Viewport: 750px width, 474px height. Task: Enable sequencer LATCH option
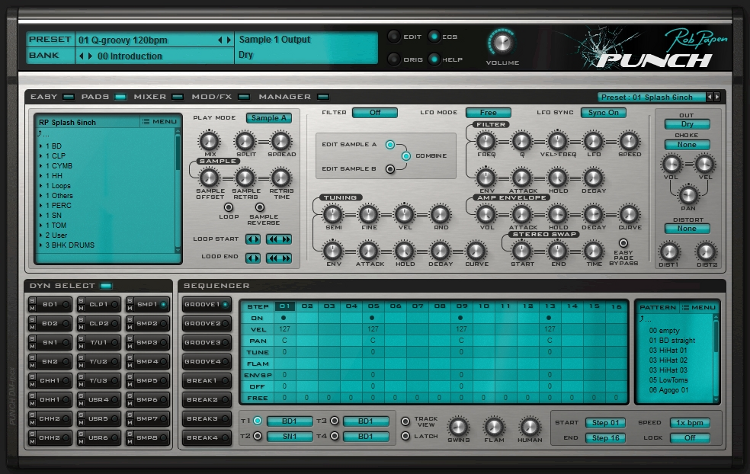[406, 436]
